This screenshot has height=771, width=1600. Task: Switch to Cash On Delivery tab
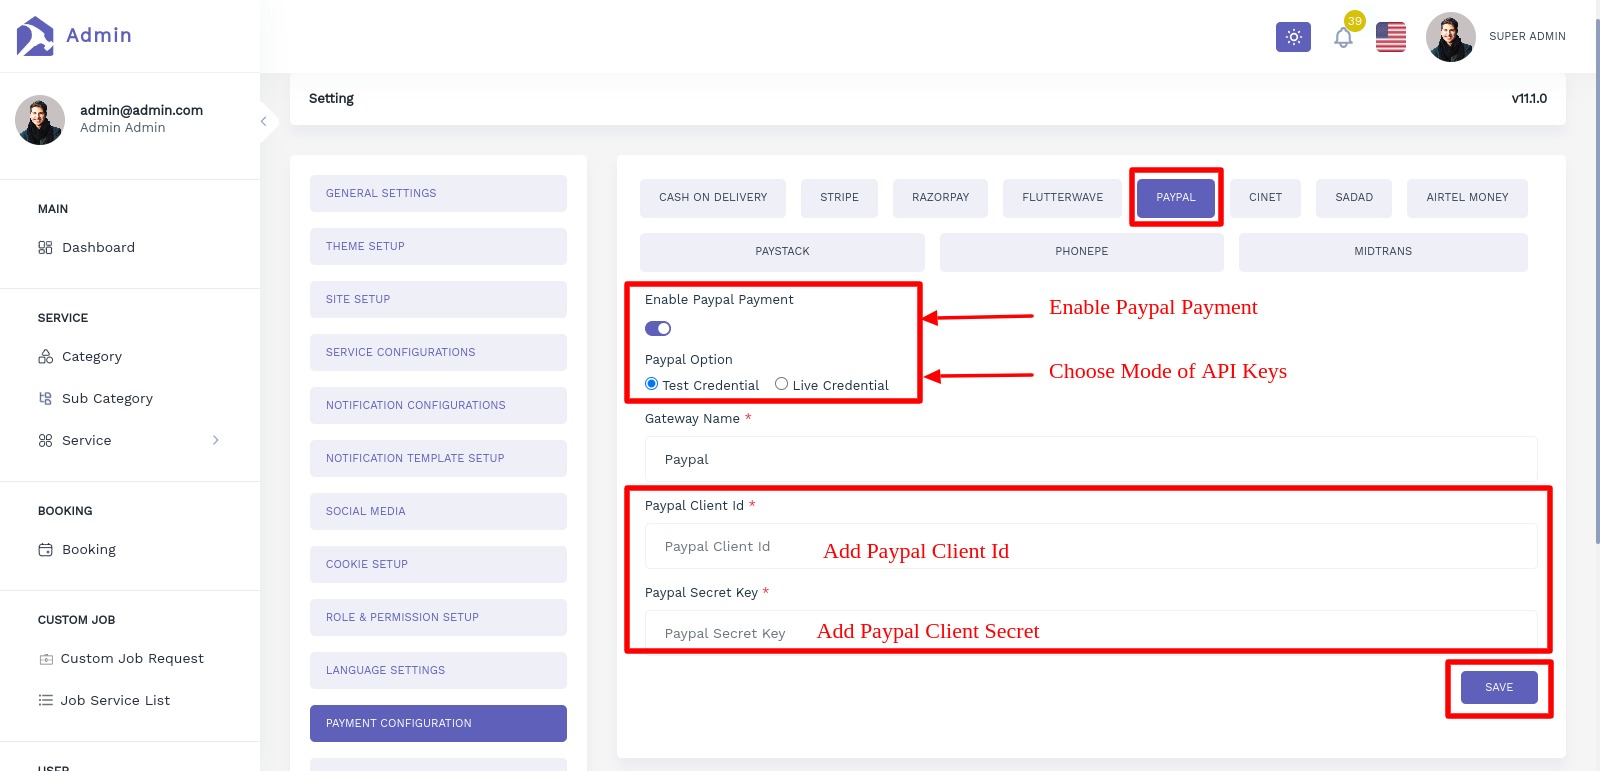point(713,198)
